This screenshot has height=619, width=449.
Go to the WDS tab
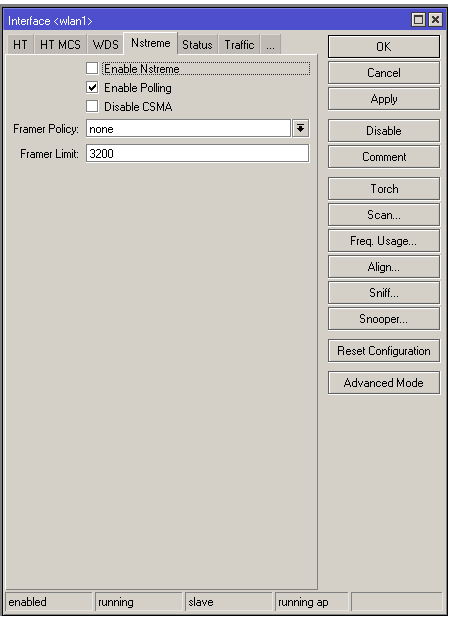pos(105,45)
